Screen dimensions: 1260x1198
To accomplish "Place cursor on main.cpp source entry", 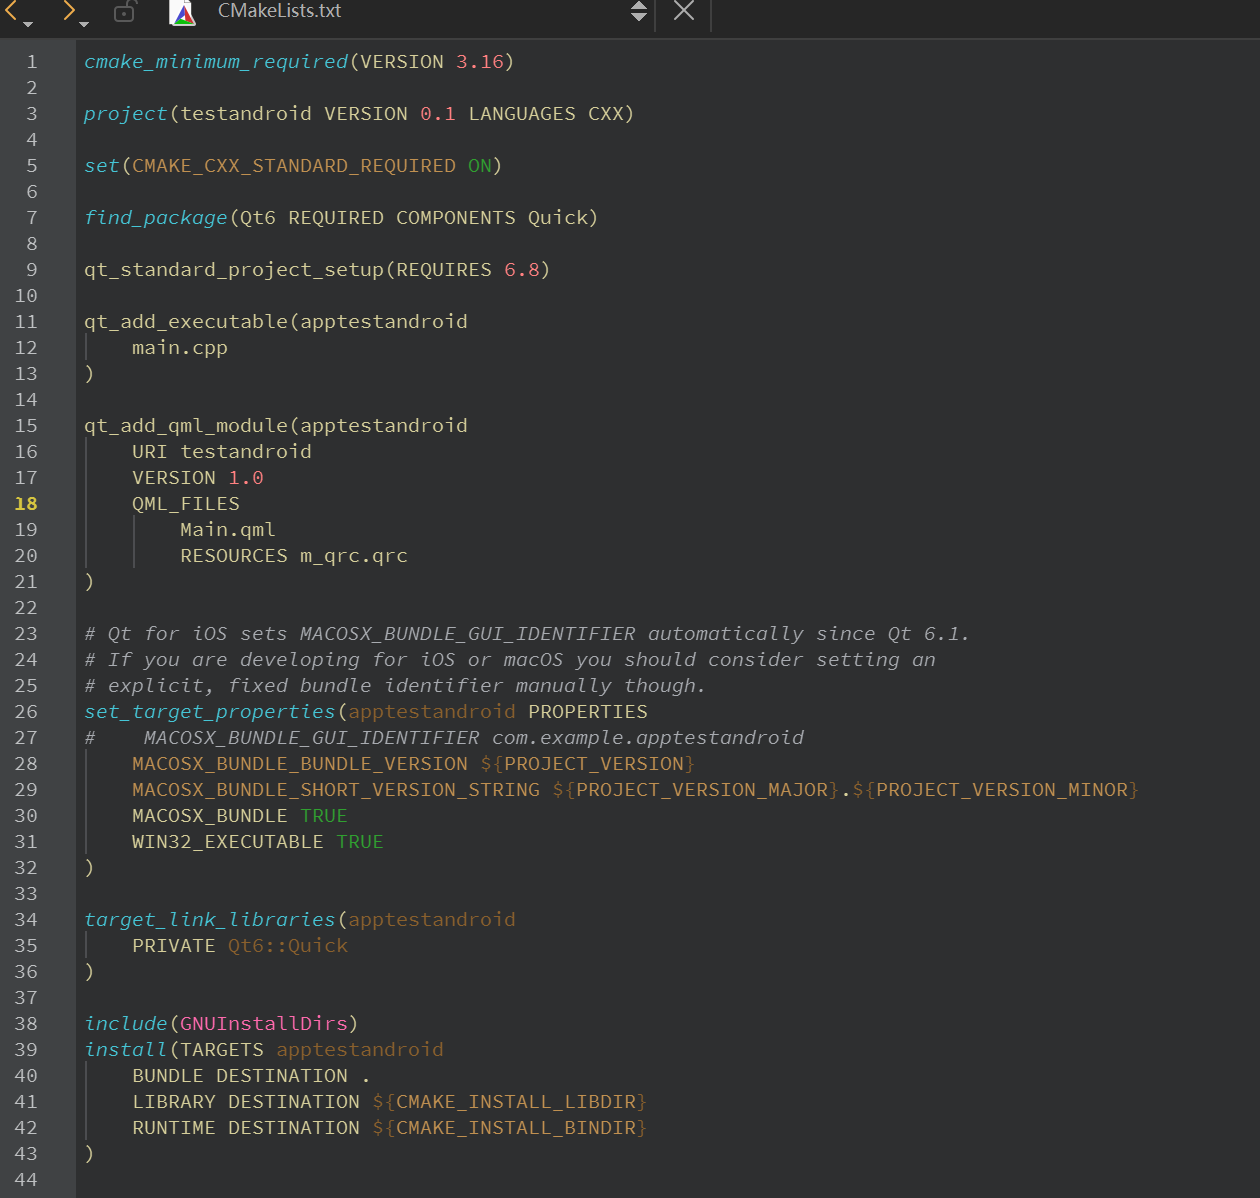I will 180,348.
